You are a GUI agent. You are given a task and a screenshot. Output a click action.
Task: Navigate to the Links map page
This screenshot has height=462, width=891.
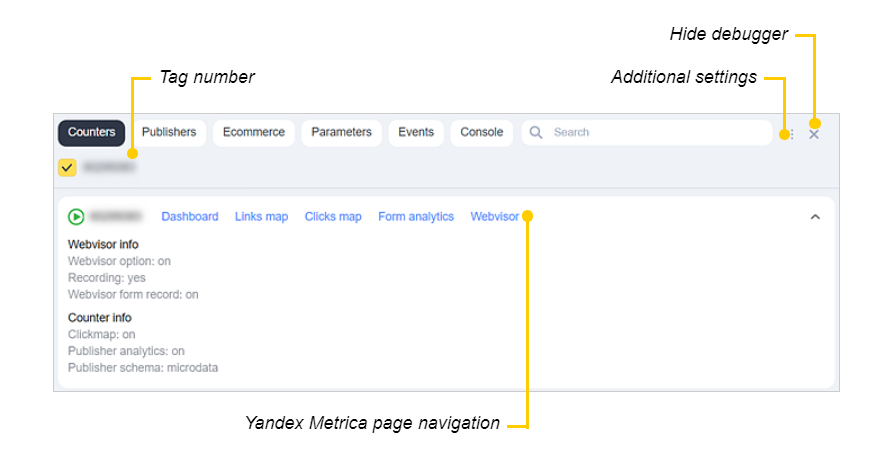pyautogui.click(x=261, y=216)
